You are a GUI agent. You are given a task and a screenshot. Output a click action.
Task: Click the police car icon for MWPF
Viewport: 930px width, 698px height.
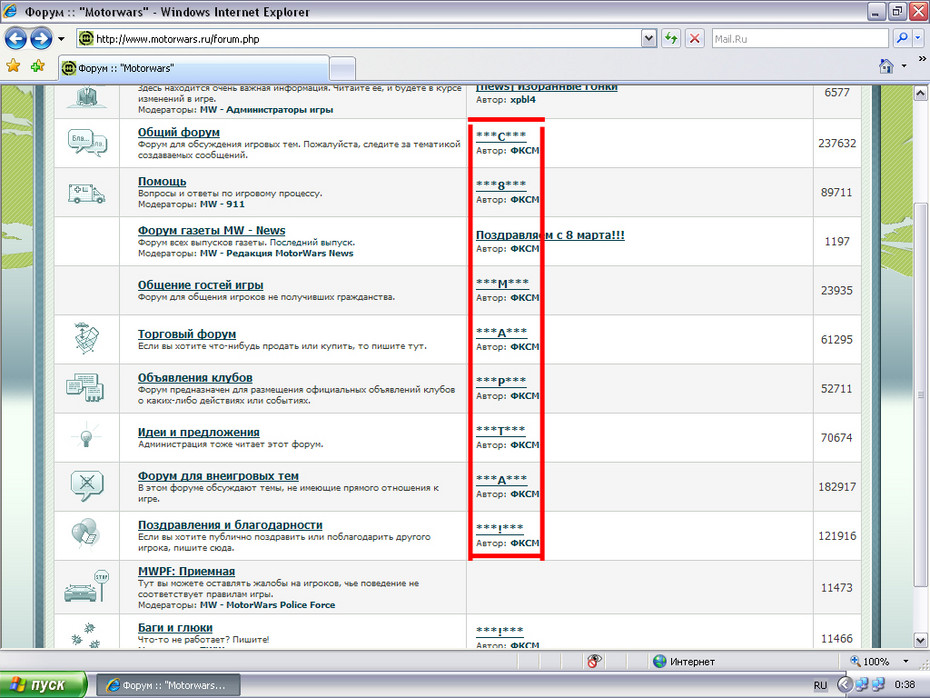87,587
